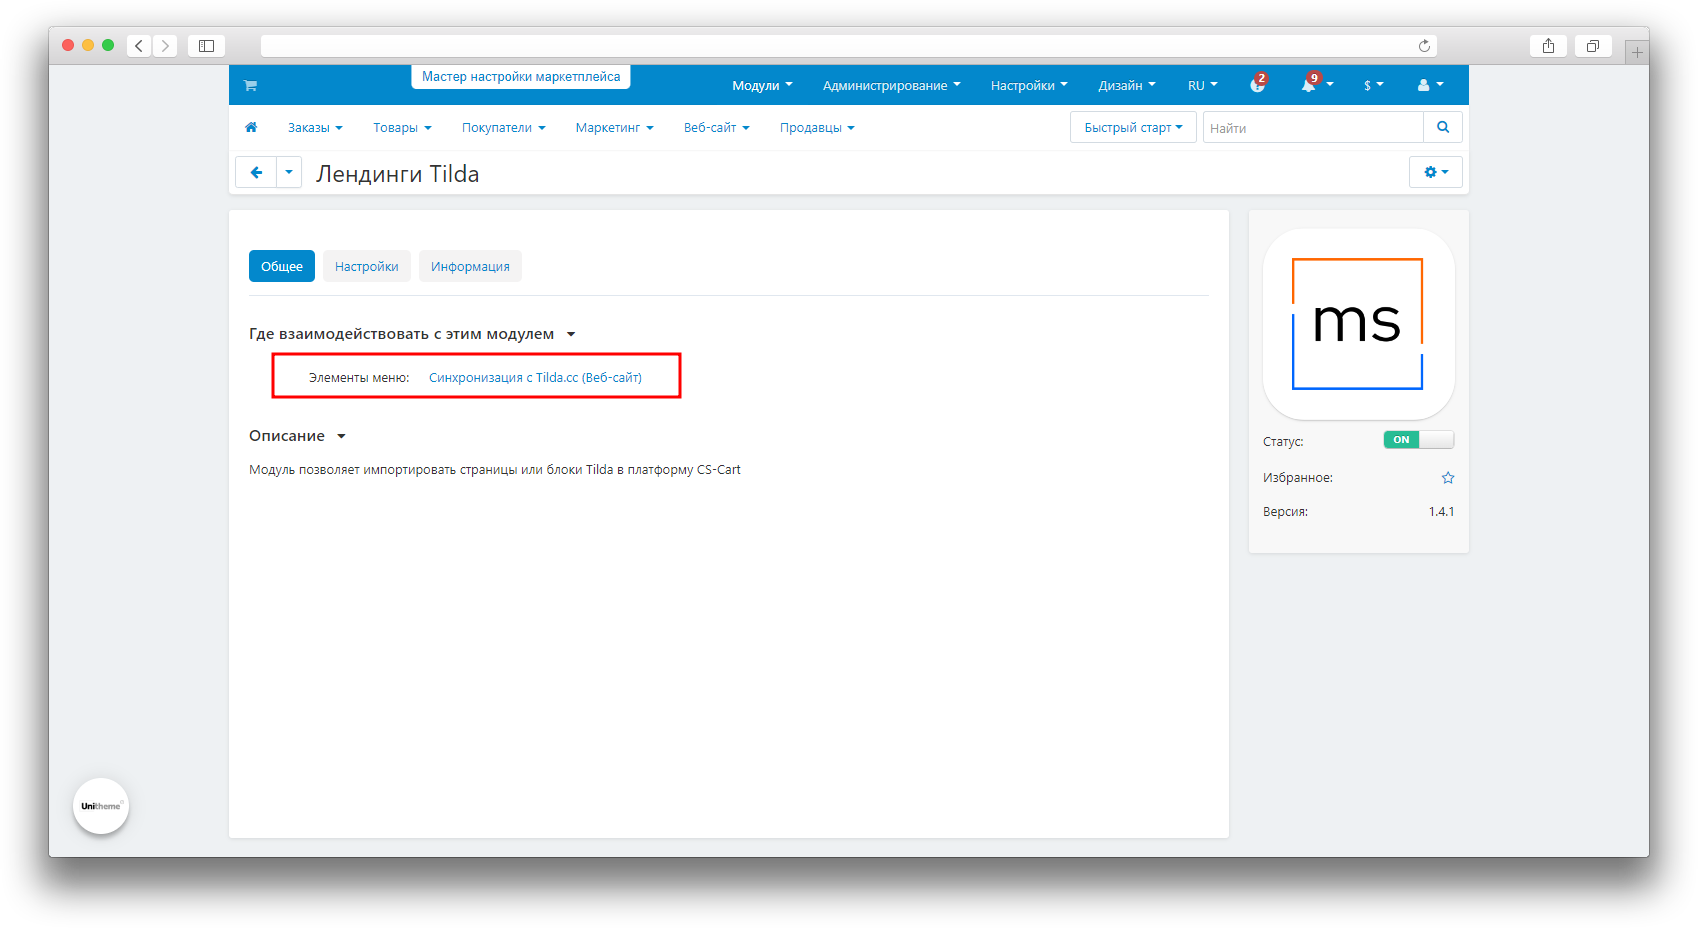Open the Товары menu

[x=402, y=128]
